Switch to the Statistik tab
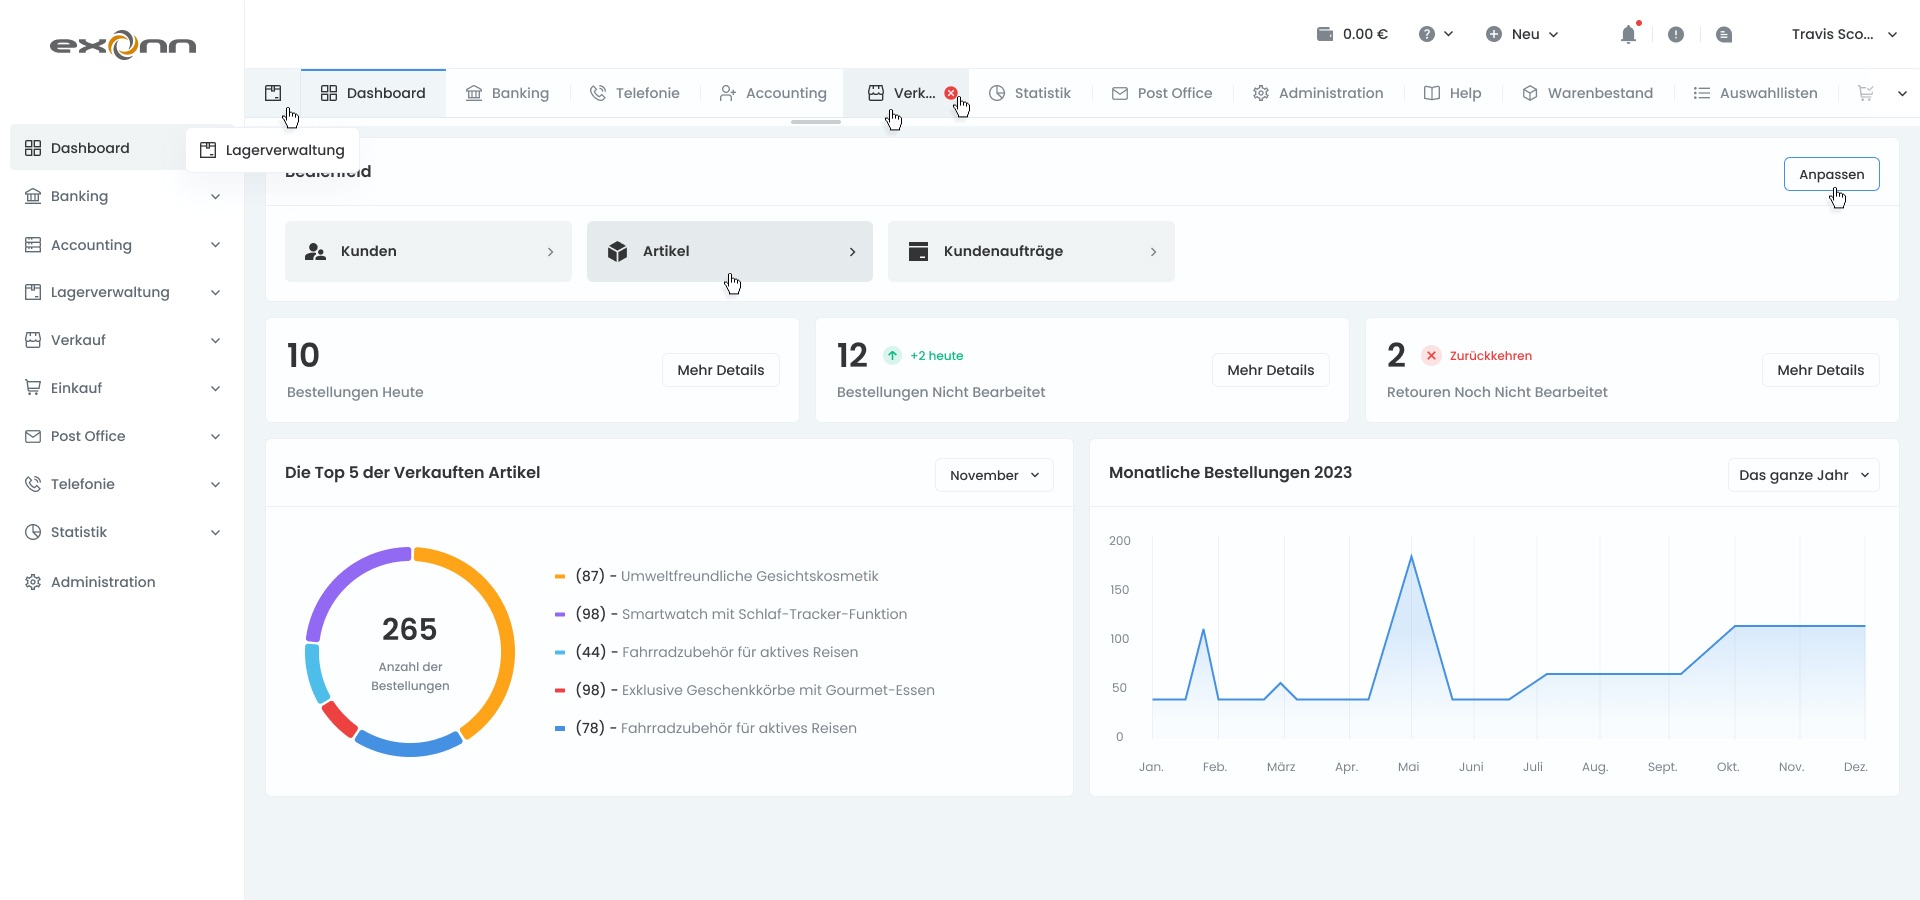The width and height of the screenshot is (1920, 900). point(1030,93)
